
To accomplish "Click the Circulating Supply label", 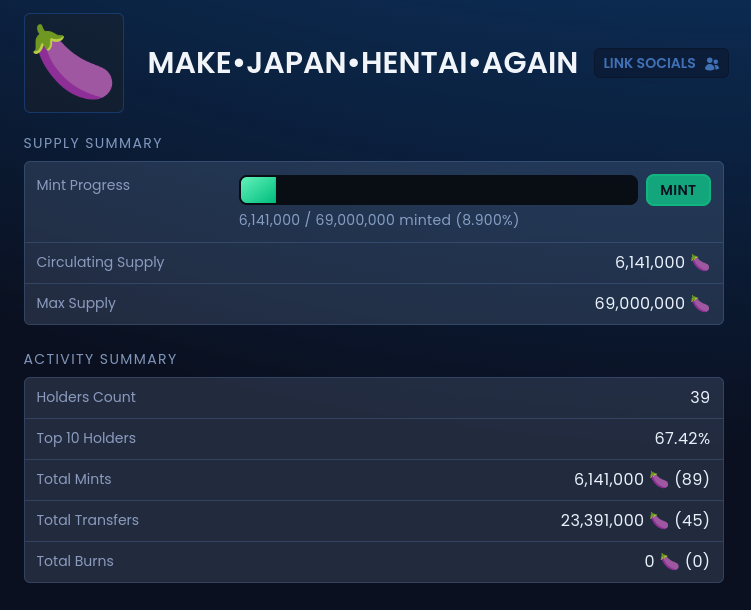I will (100, 262).
